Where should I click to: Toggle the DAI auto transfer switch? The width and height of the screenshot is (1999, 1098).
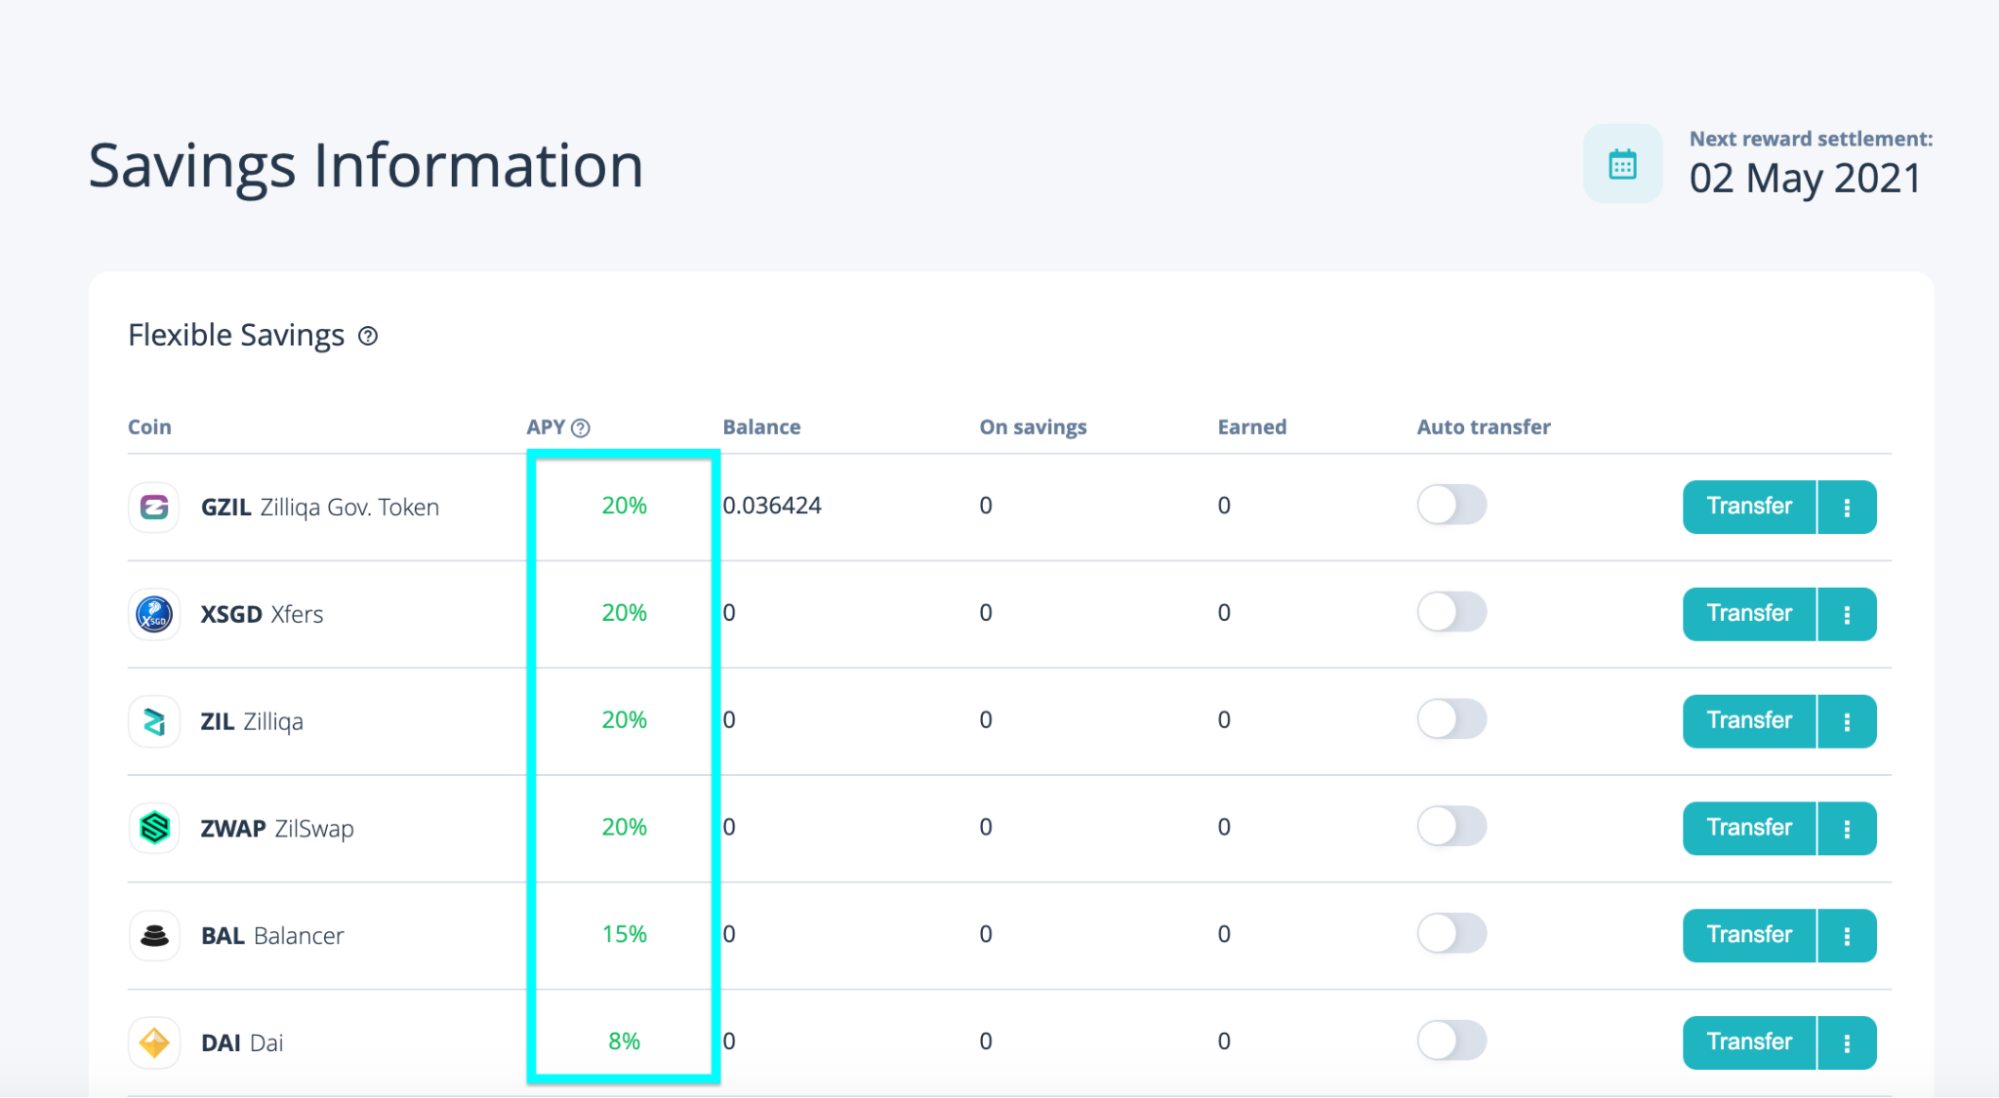coord(1451,1040)
